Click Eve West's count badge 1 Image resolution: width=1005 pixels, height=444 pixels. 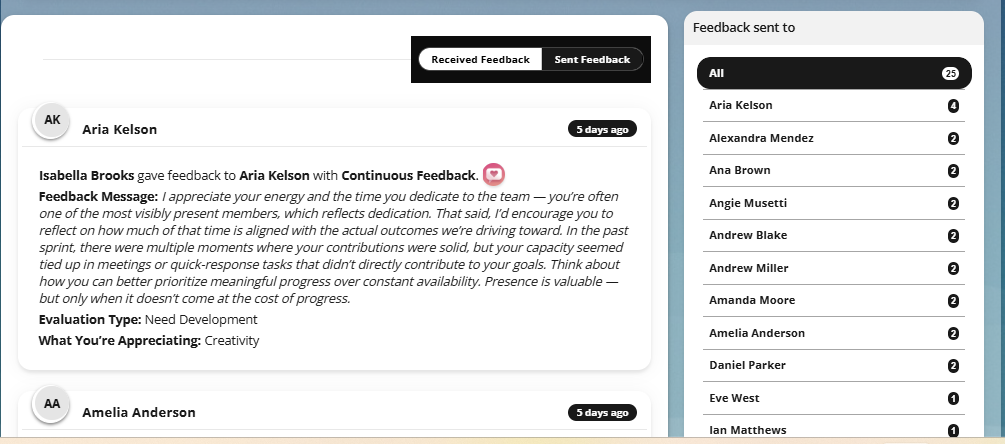tap(953, 399)
